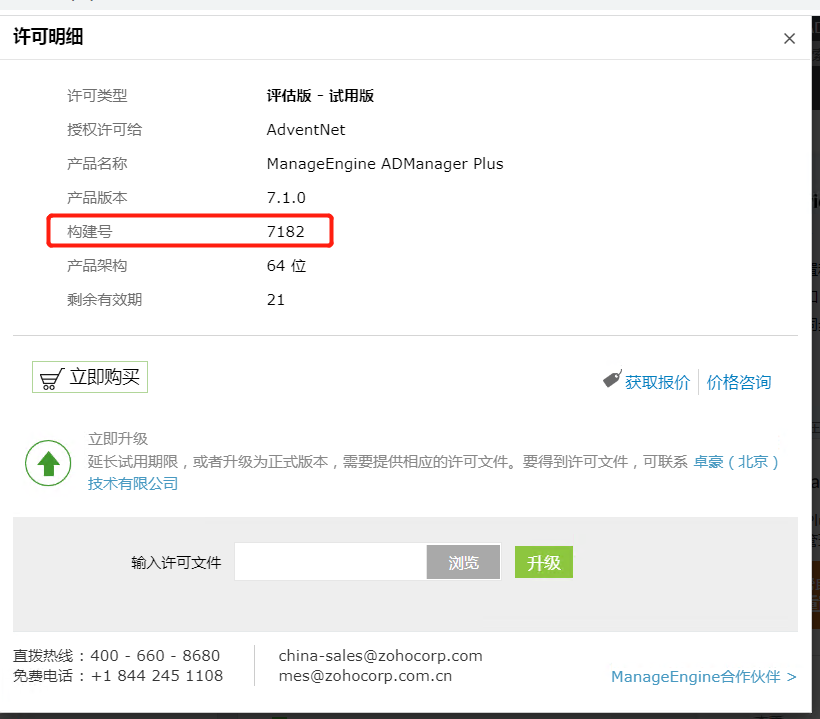This screenshot has height=719, width=820.
Task: Click the shopping cart icon
Action: [51, 379]
